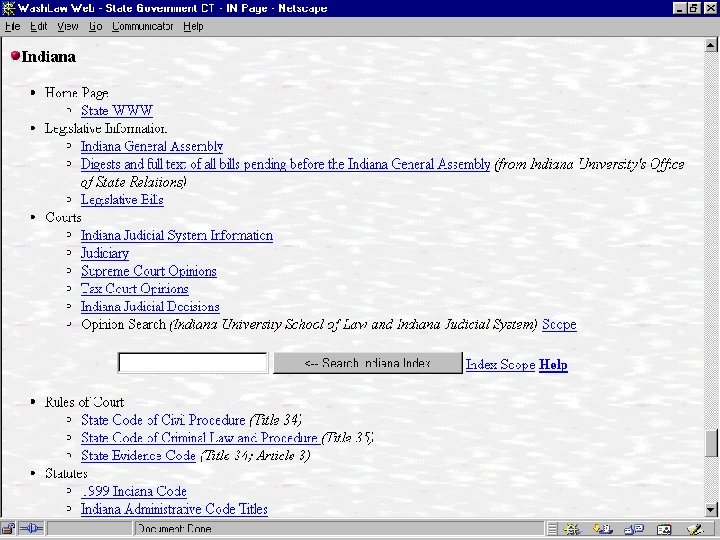720x540 pixels.
Task: Click the Courts list heading
Action: pos(63,218)
